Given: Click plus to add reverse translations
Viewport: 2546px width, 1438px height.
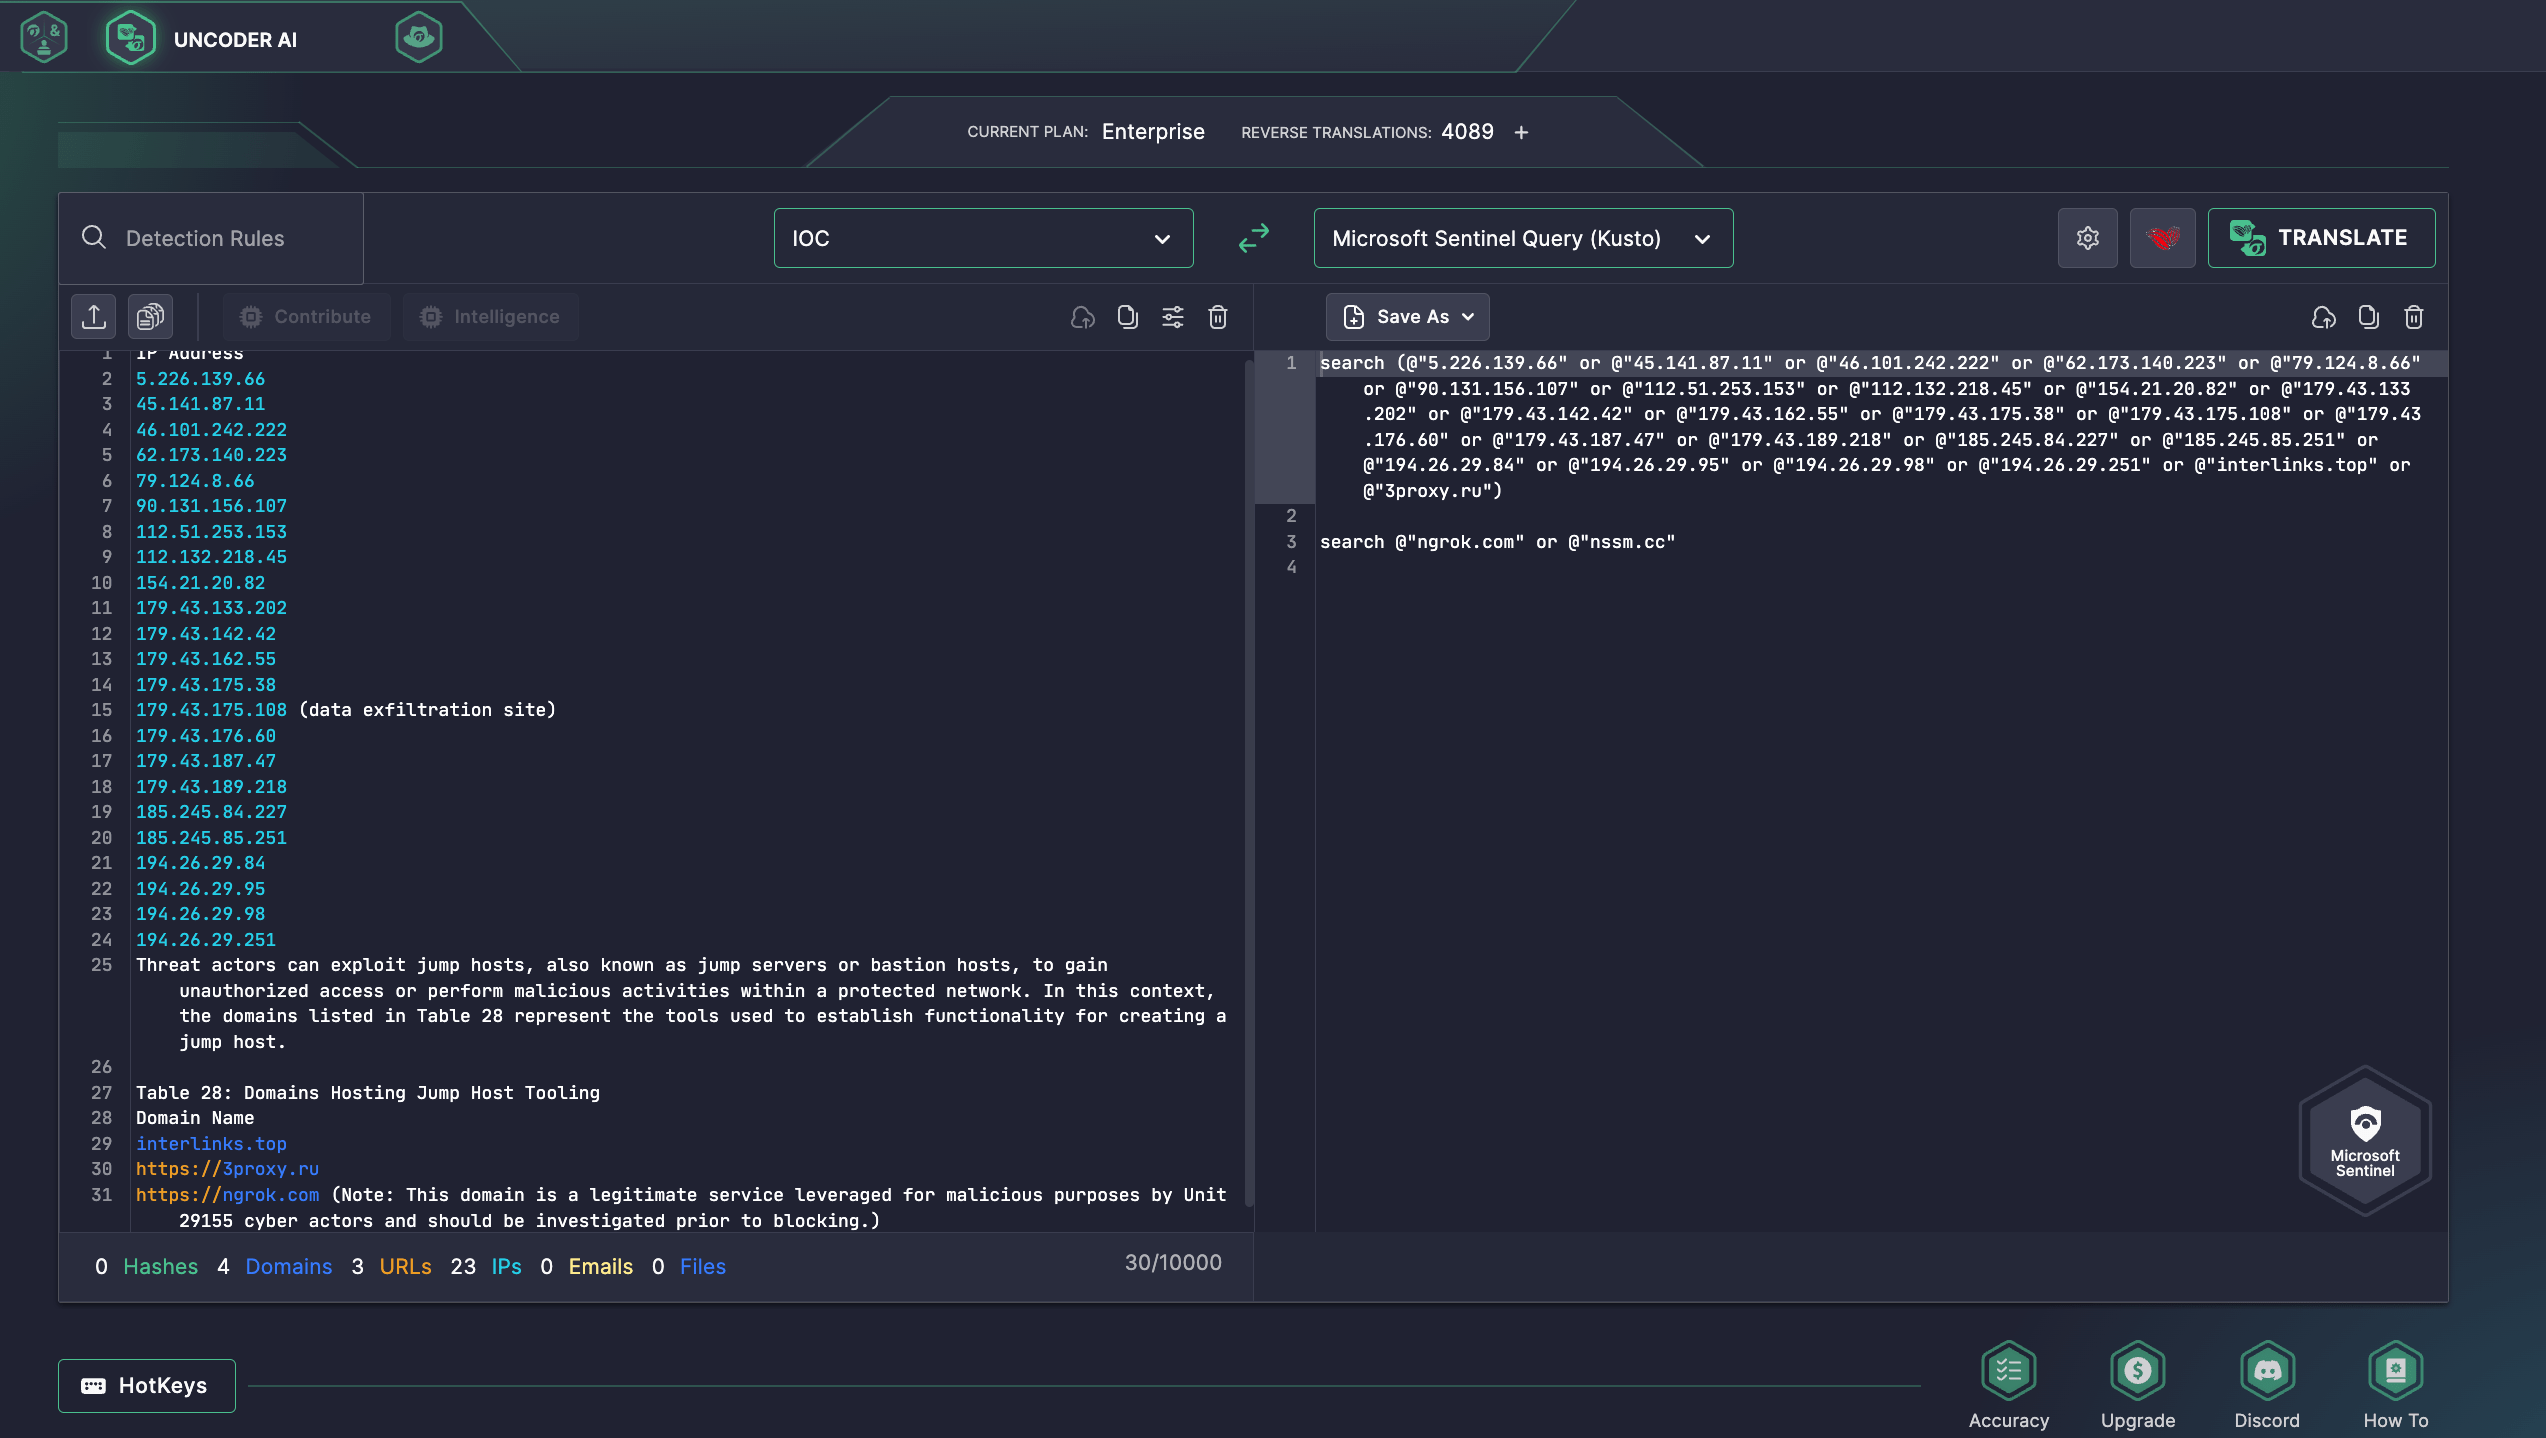Looking at the screenshot, I should 1521,132.
